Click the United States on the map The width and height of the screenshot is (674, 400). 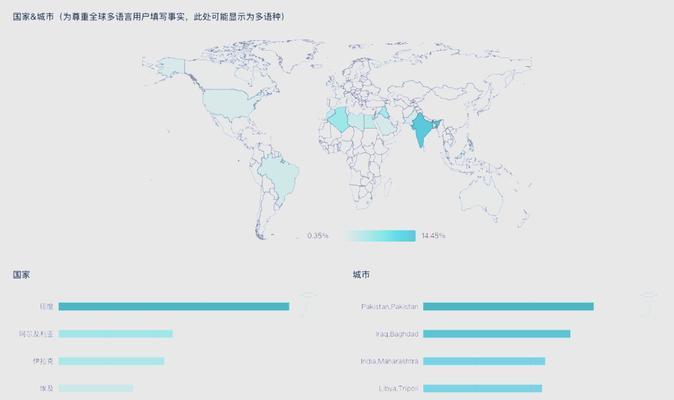[227, 102]
